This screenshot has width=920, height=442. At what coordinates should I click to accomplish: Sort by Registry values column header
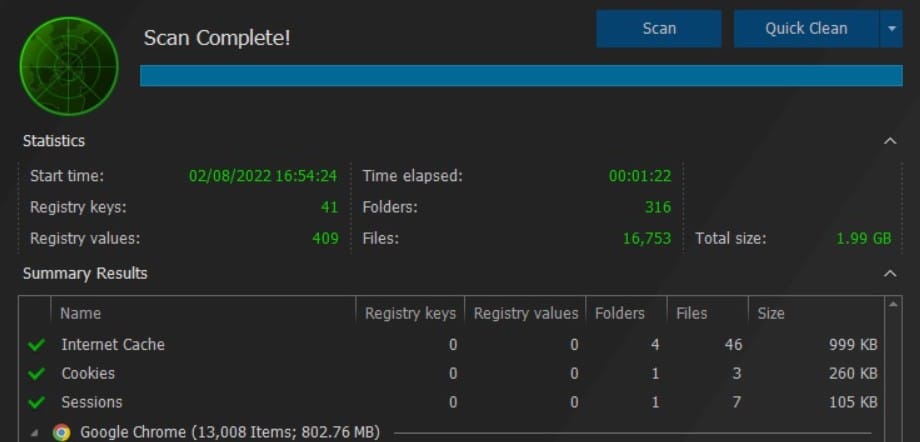point(526,313)
